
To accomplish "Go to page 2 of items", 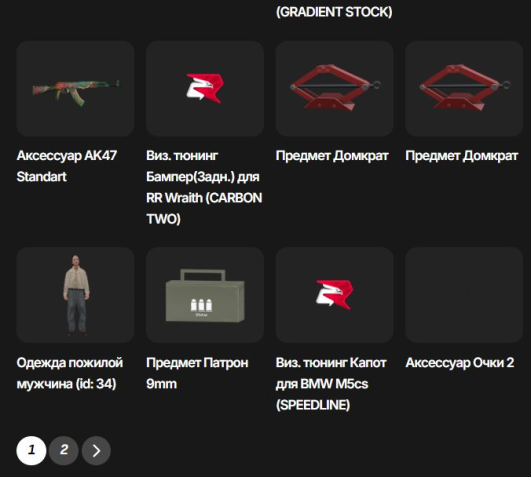I will click(x=64, y=451).
